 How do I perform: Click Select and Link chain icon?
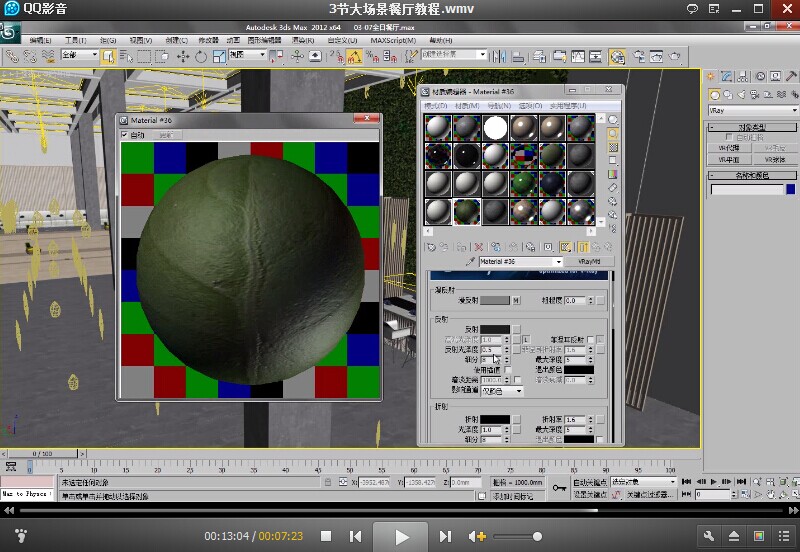(x=12, y=57)
